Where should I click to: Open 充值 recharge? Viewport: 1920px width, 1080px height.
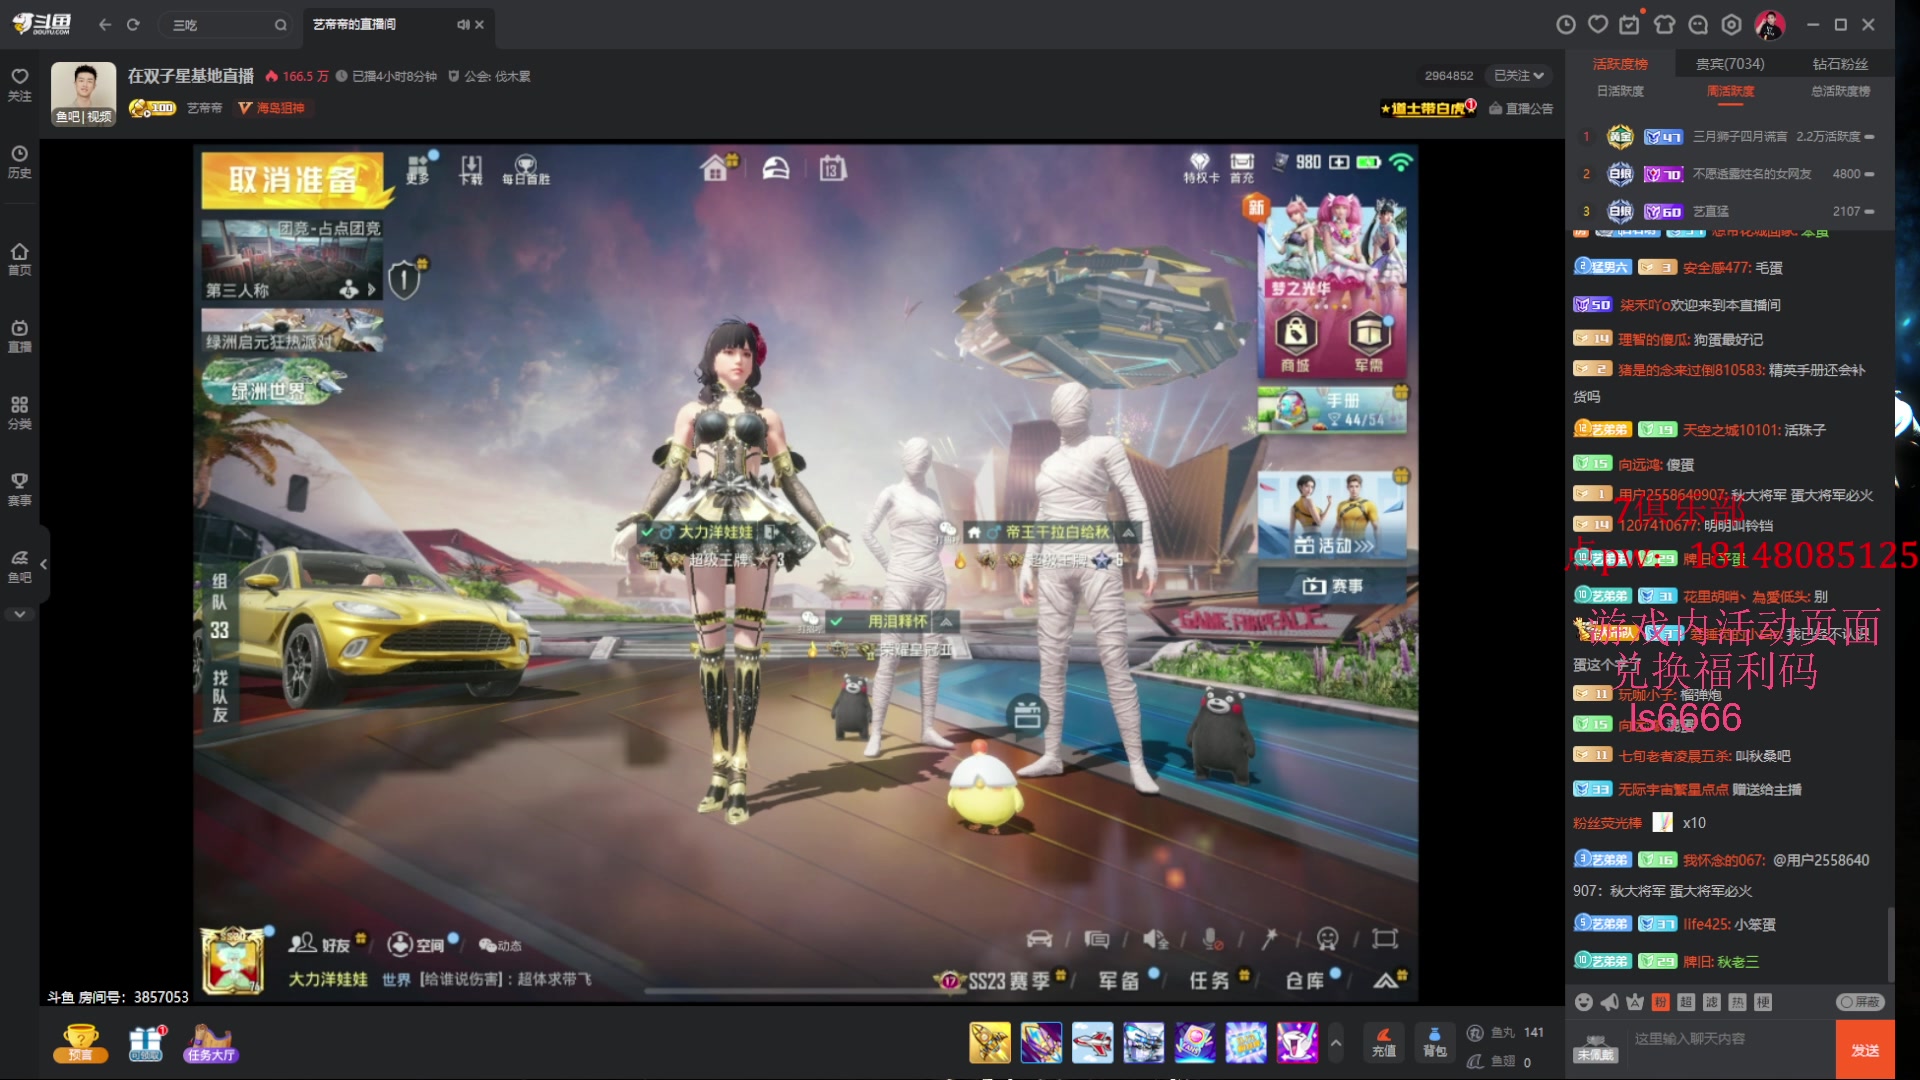[1384, 1042]
